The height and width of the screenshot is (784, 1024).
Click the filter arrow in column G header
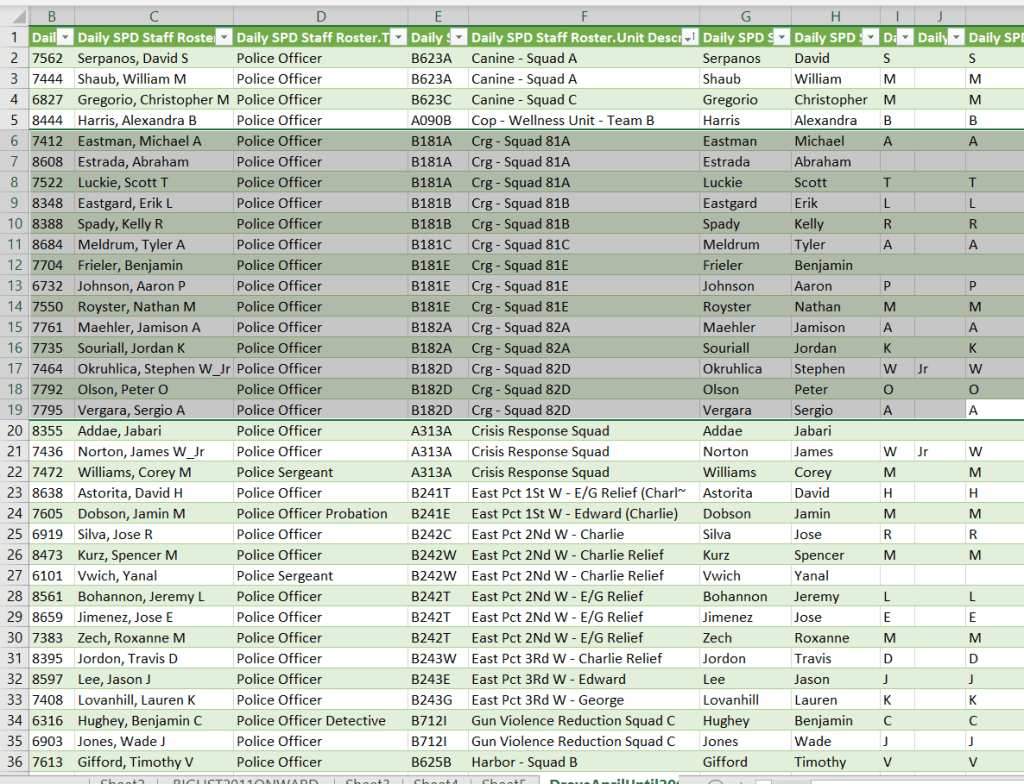click(781, 37)
